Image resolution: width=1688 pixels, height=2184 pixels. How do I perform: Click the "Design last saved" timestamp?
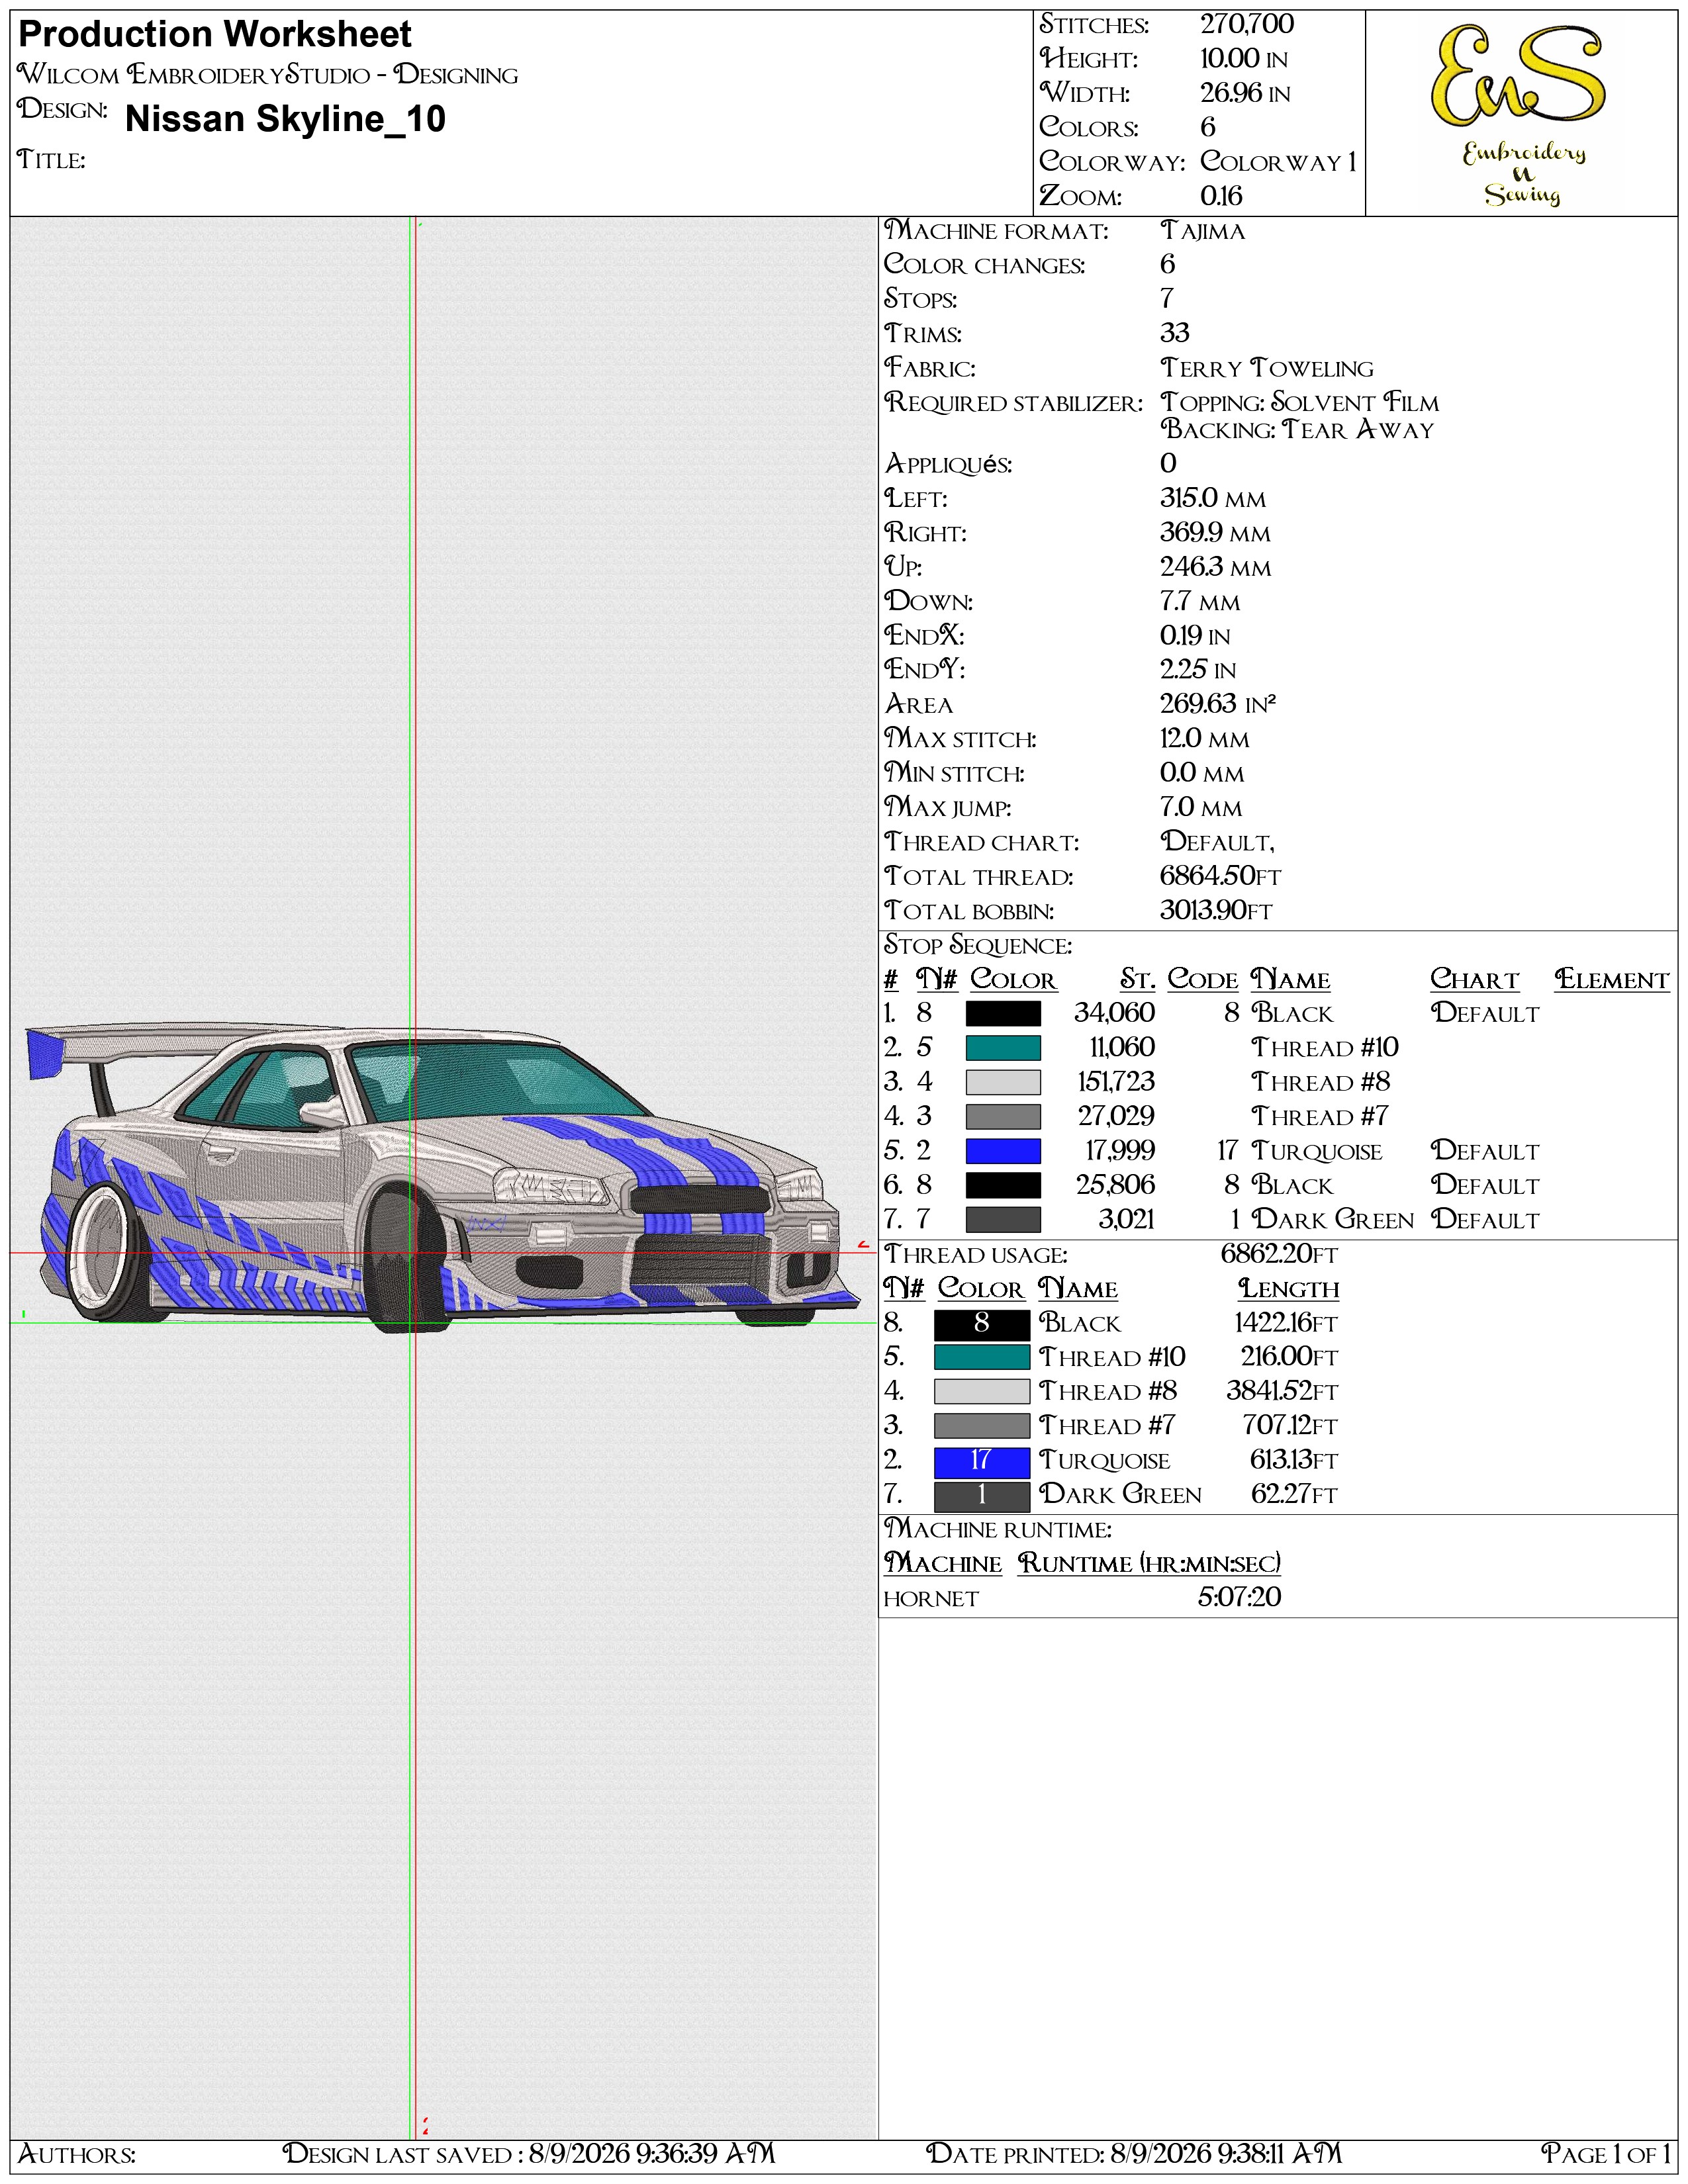[529, 2154]
